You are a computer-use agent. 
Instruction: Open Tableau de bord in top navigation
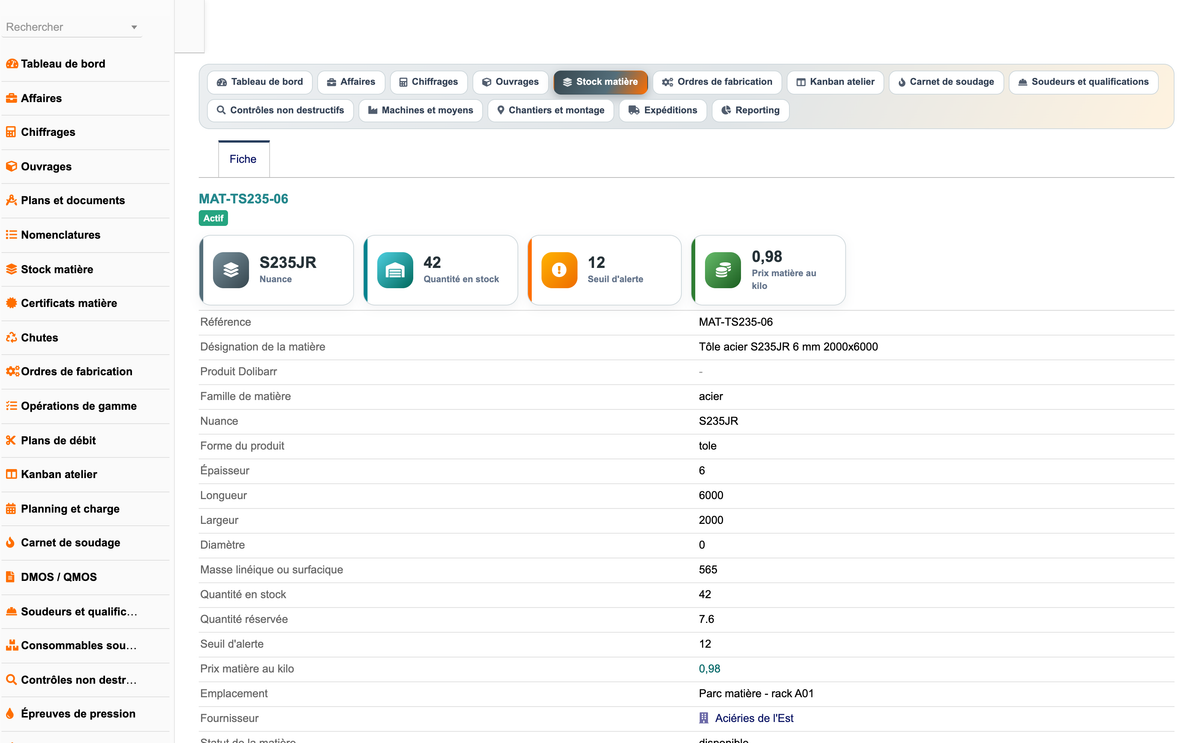point(260,82)
